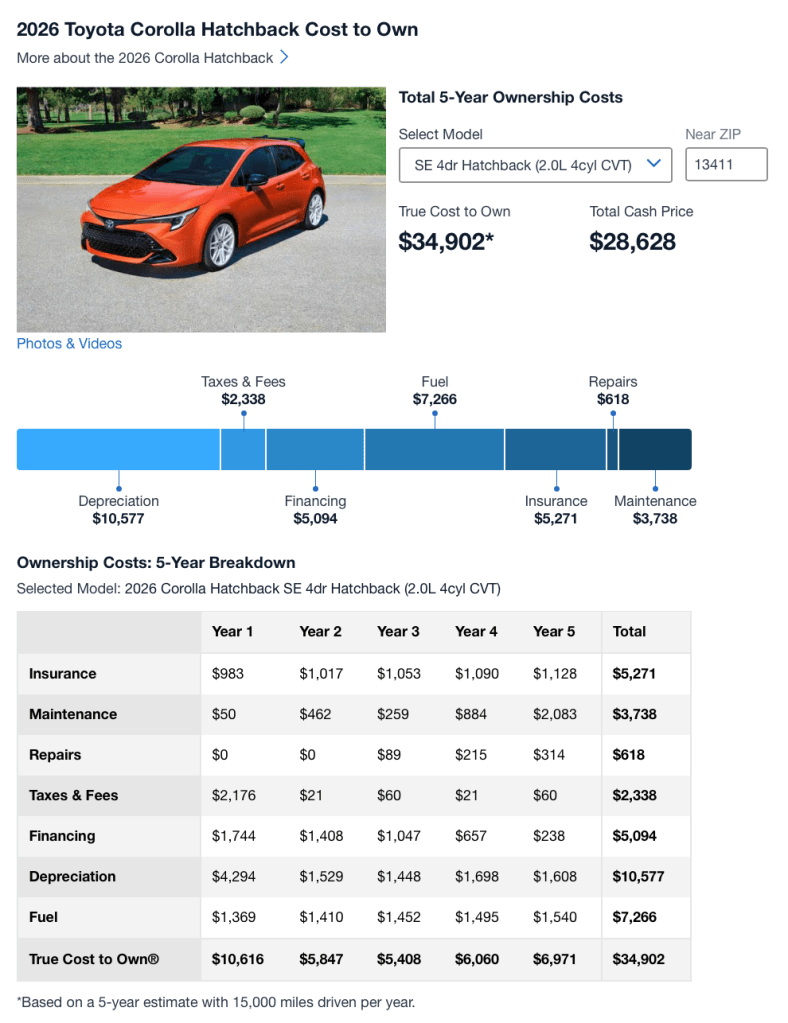This screenshot has height=1023, width=788.
Task: Click the Photos & Videos link
Action: point(69,344)
